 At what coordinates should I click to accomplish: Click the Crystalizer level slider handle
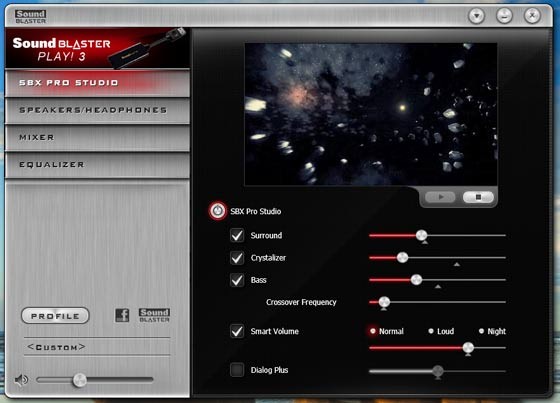point(402,258)
